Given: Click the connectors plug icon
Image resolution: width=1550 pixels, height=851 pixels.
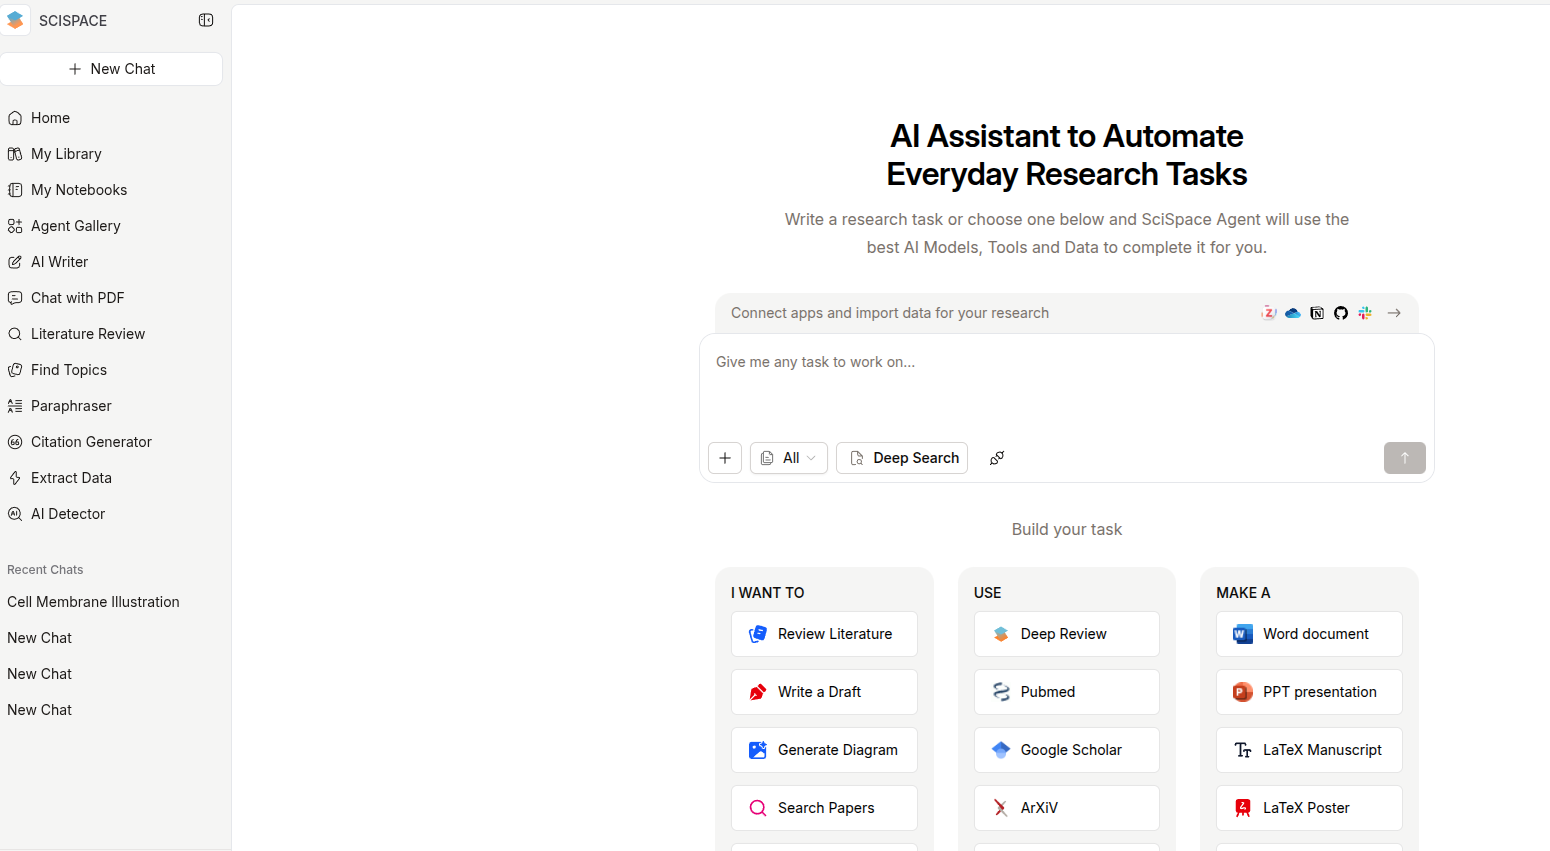Looking at the screenshot, I should [x=997, y=458].
